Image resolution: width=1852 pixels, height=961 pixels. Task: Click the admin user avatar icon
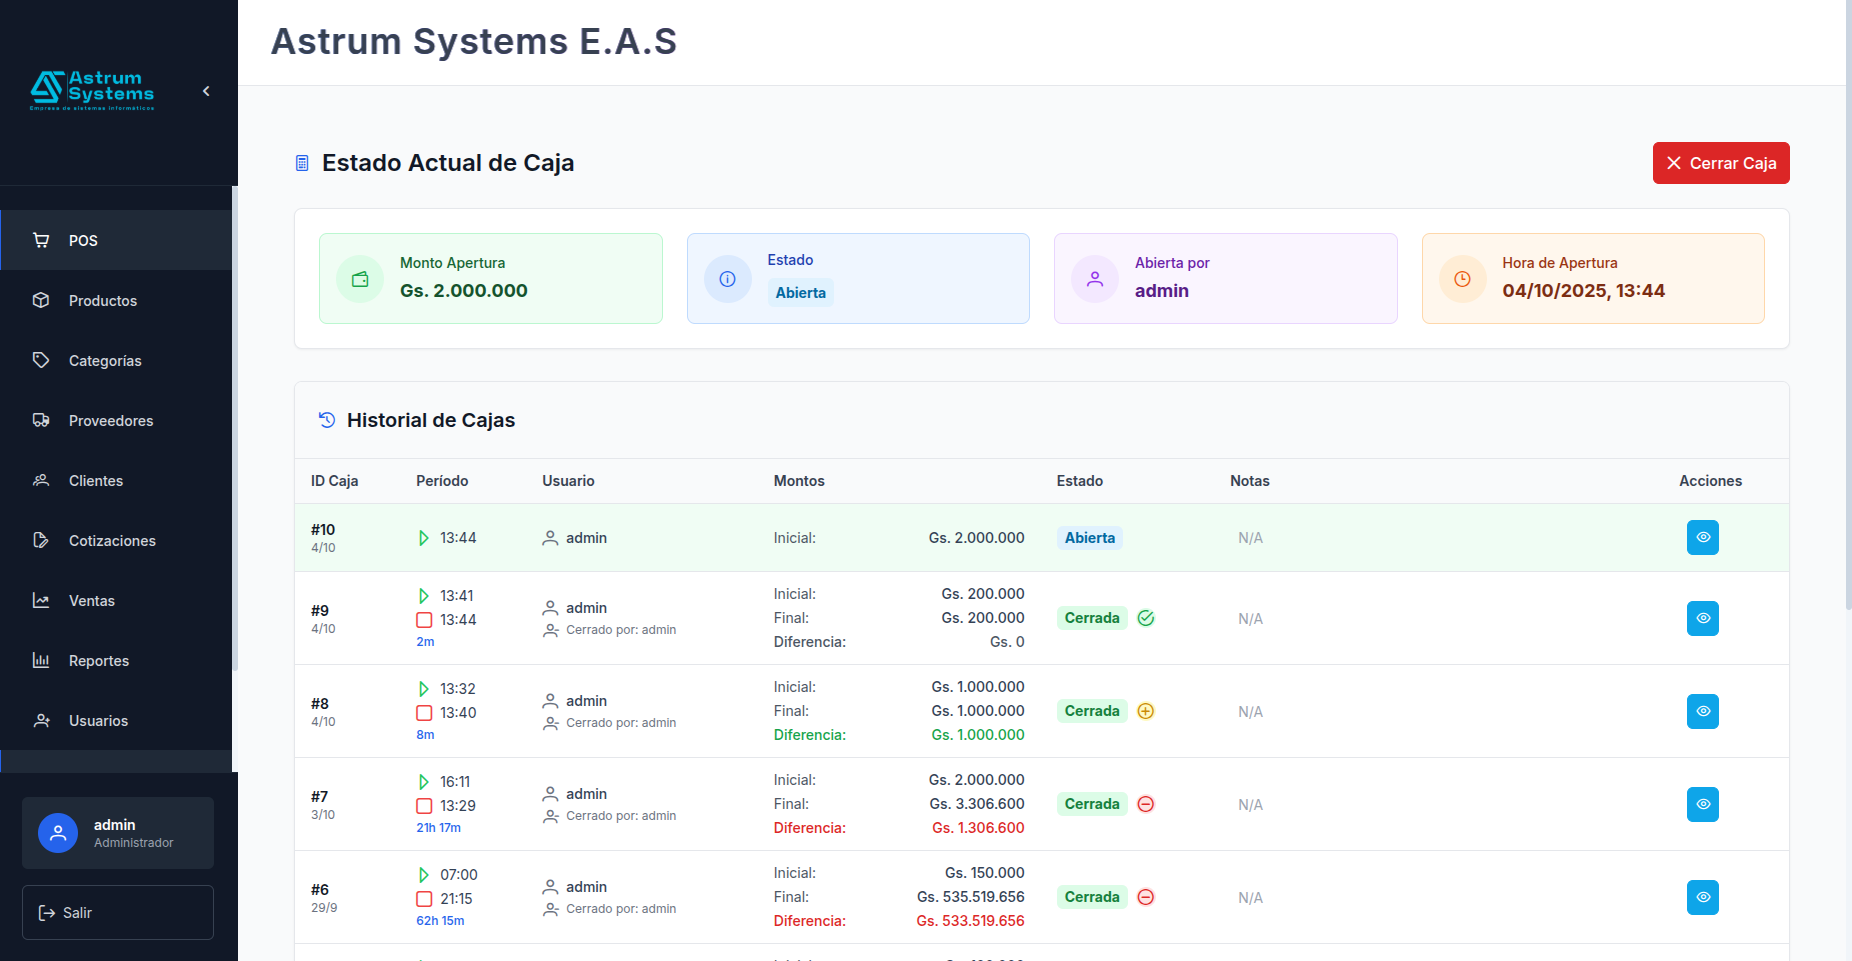58,833
